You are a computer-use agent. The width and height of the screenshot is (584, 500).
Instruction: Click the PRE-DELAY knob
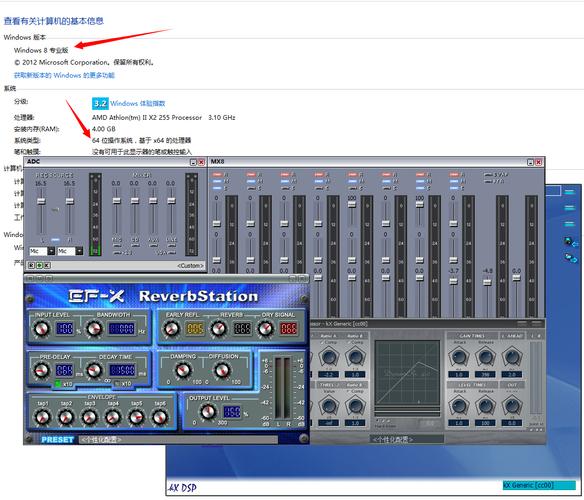point(41,370)
